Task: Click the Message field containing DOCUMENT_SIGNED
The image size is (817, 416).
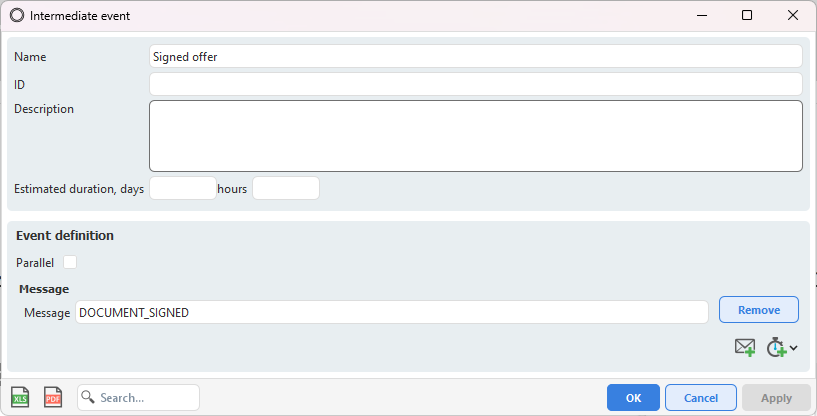Action: pos(392,312)
